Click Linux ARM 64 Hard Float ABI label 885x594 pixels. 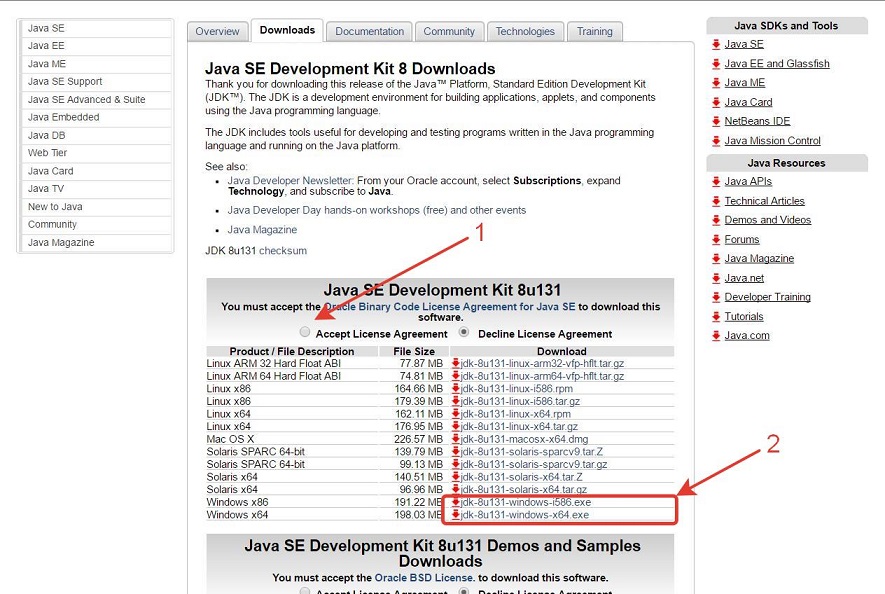[x=274, y=376]
